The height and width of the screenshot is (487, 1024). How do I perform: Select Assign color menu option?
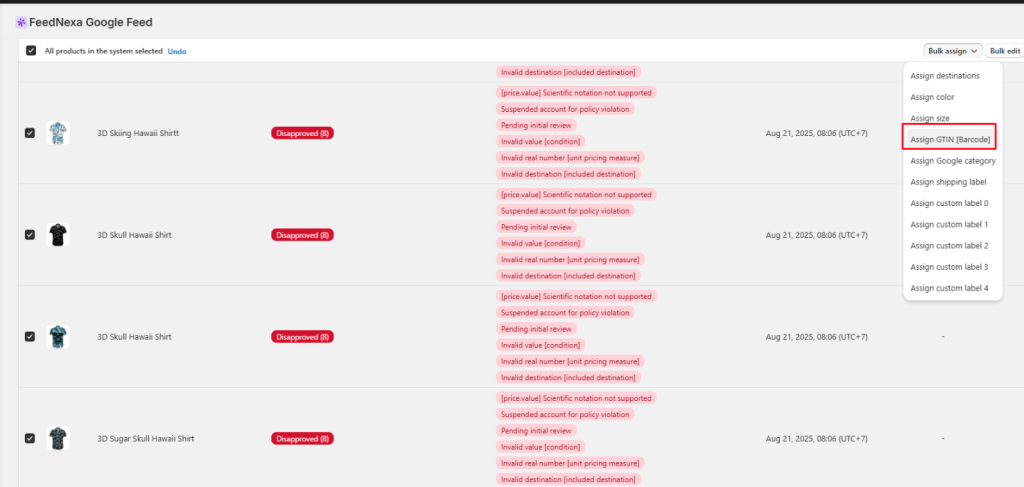point(932,97)
